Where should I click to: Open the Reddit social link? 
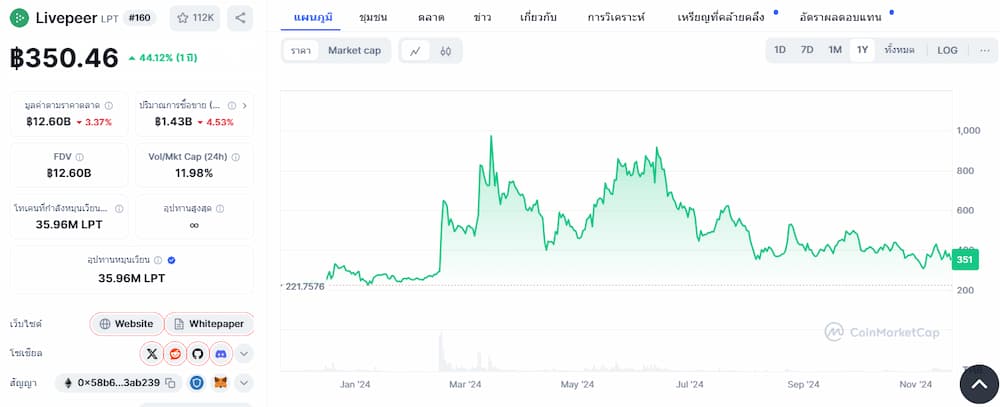coord(175,353)
